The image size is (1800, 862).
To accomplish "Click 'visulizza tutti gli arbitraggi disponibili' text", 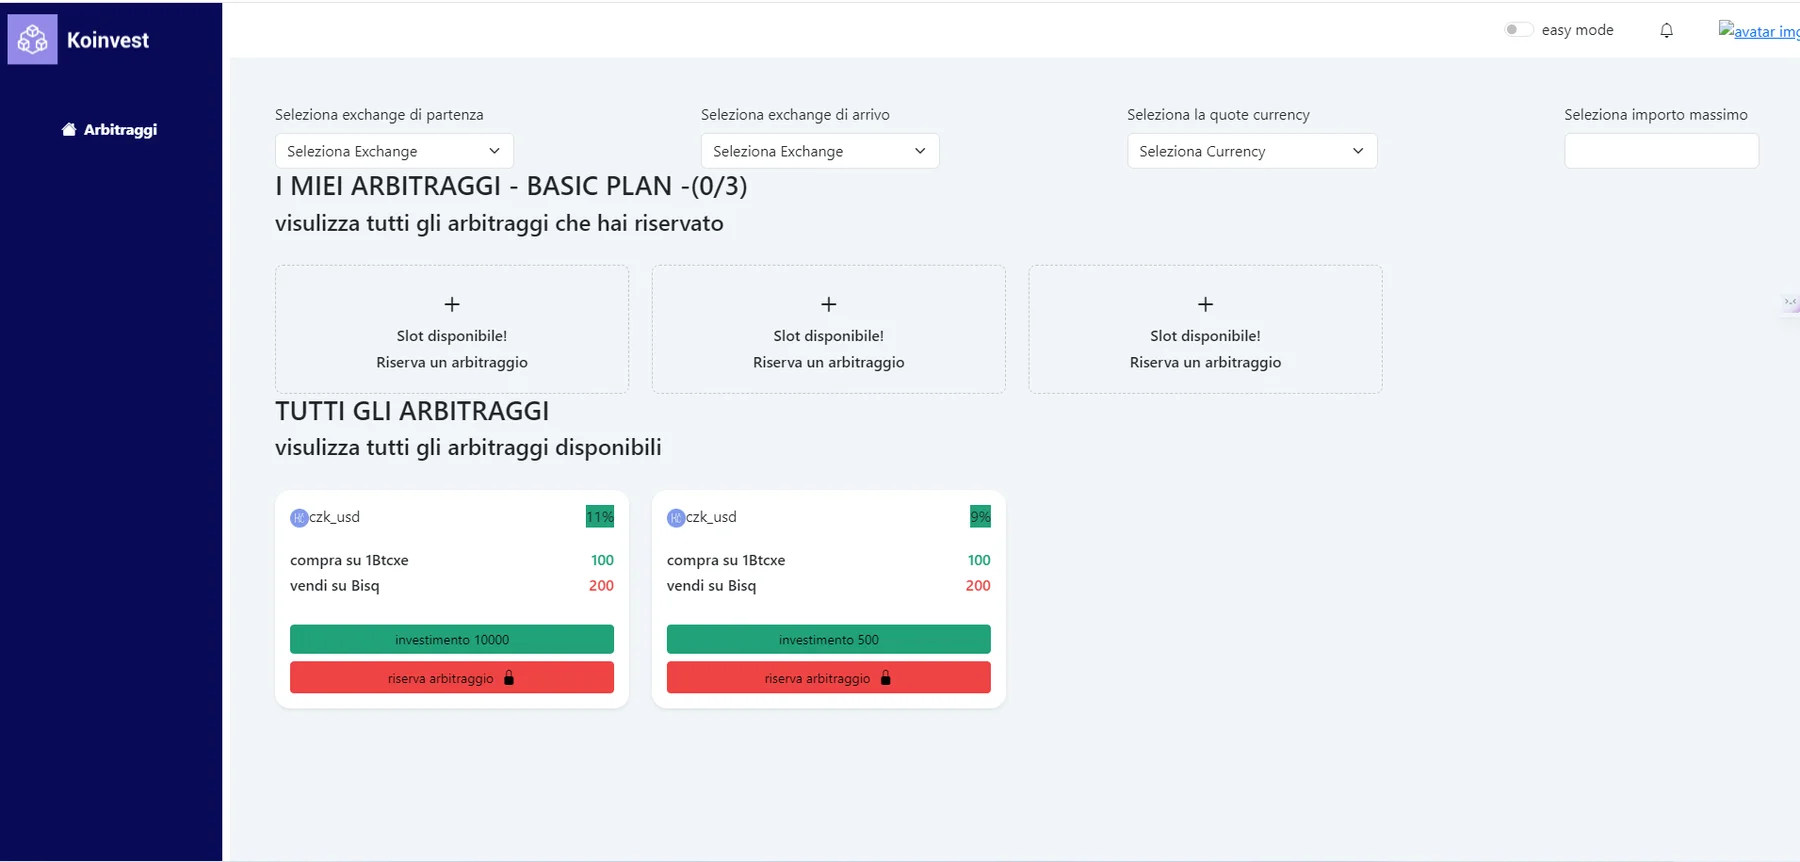I will 468,447.
